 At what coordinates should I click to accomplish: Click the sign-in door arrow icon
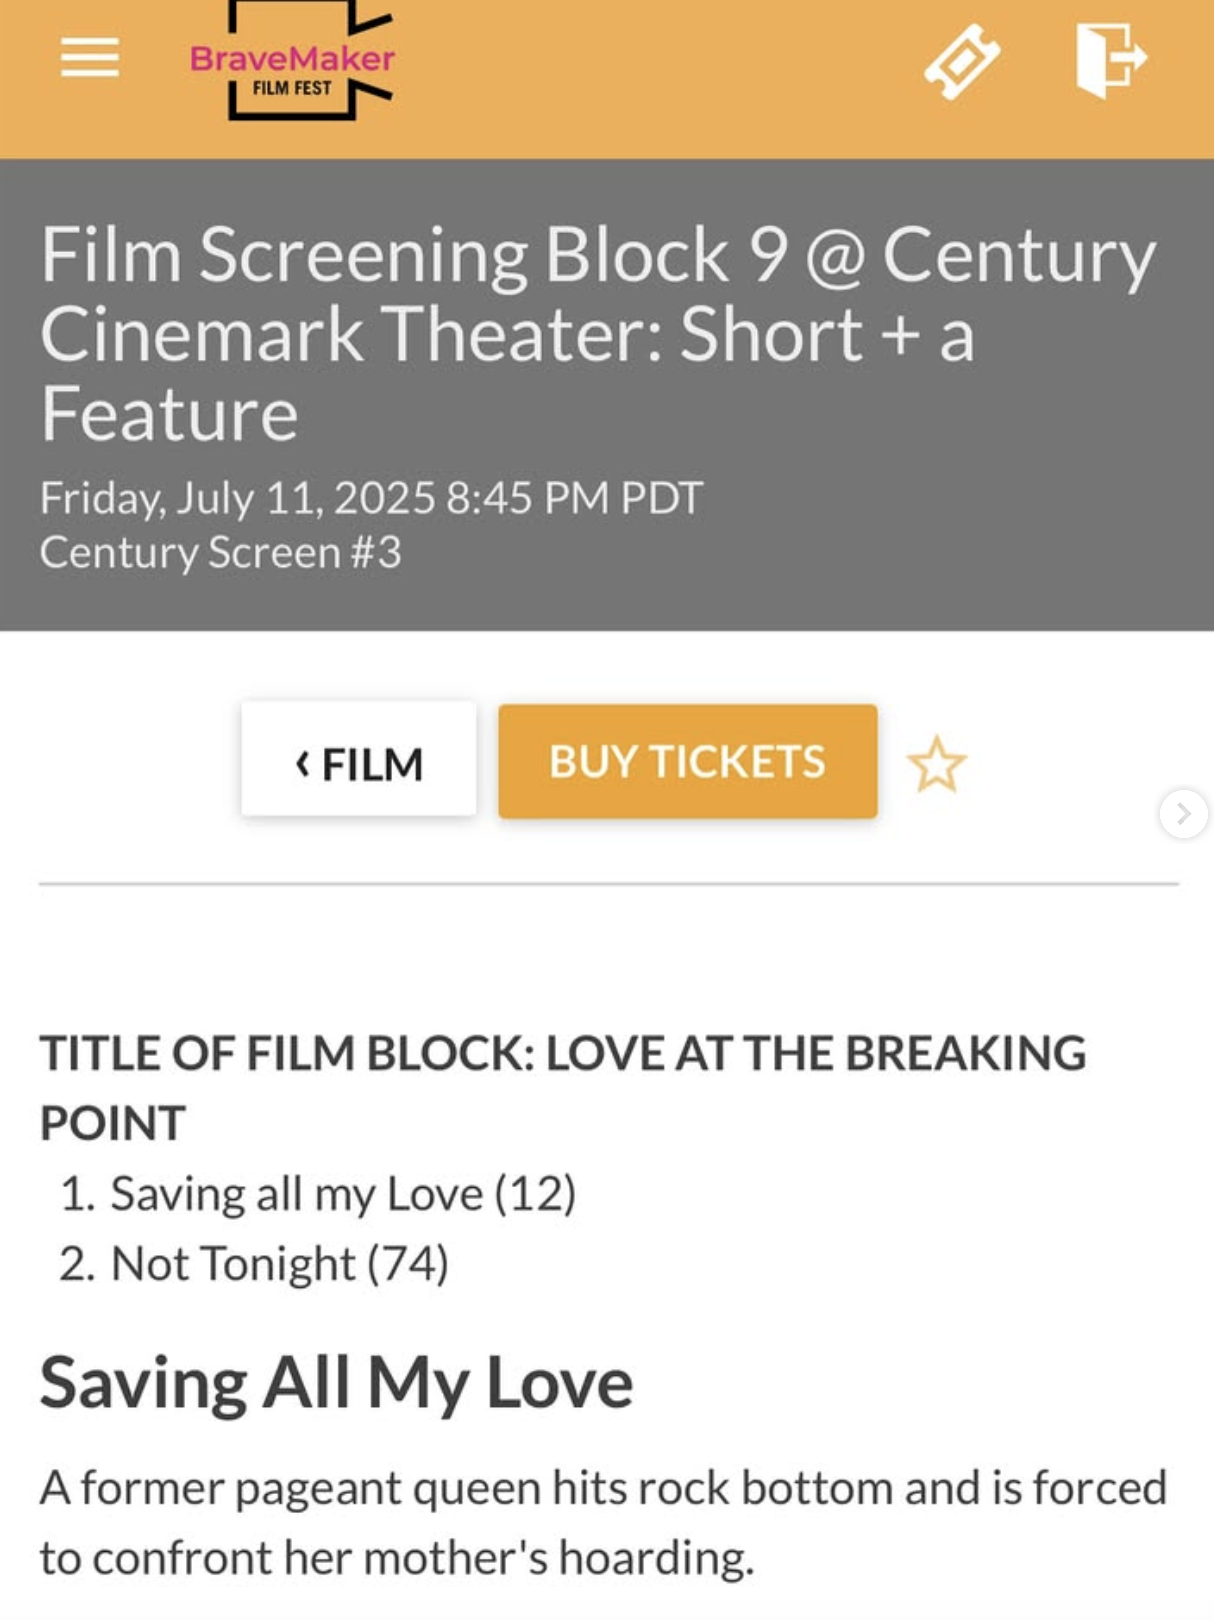(x=1110, y=59)
